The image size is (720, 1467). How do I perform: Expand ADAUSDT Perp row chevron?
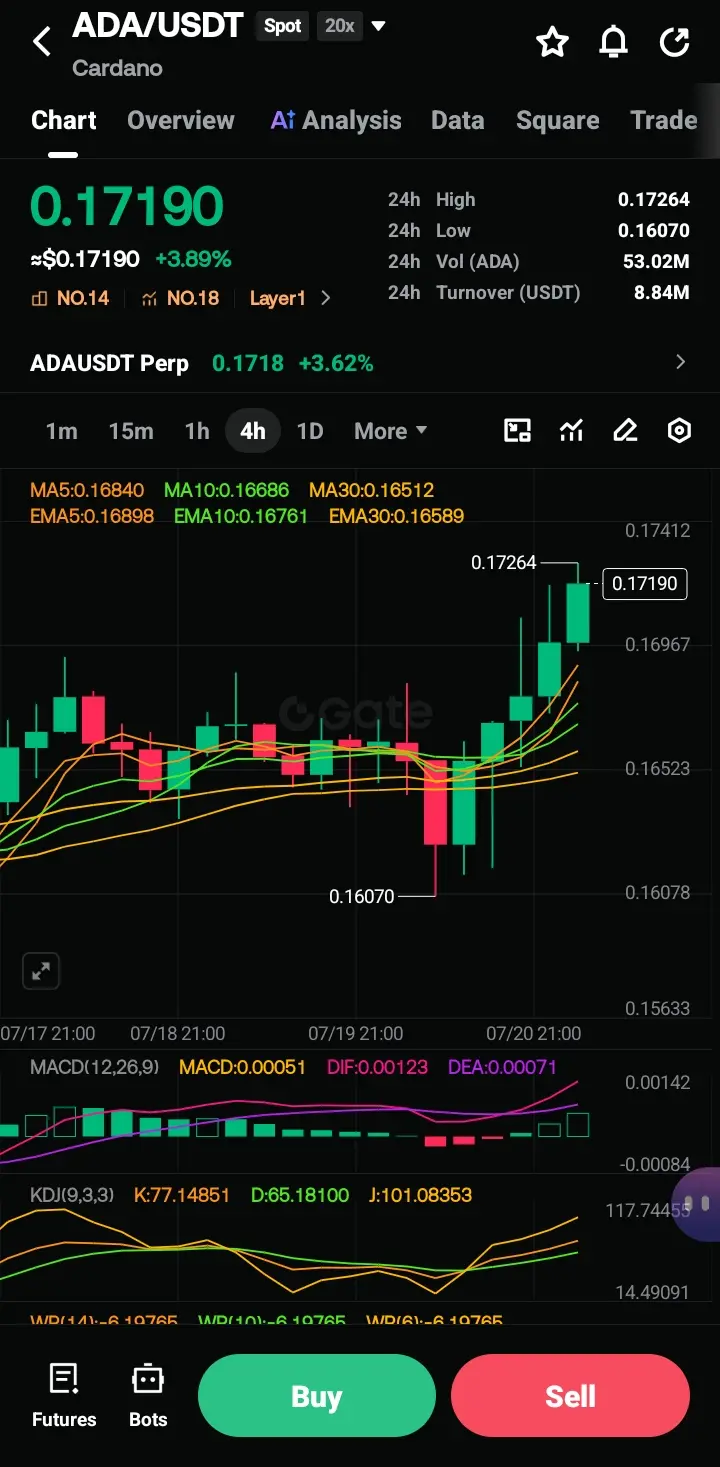point(681,362)
